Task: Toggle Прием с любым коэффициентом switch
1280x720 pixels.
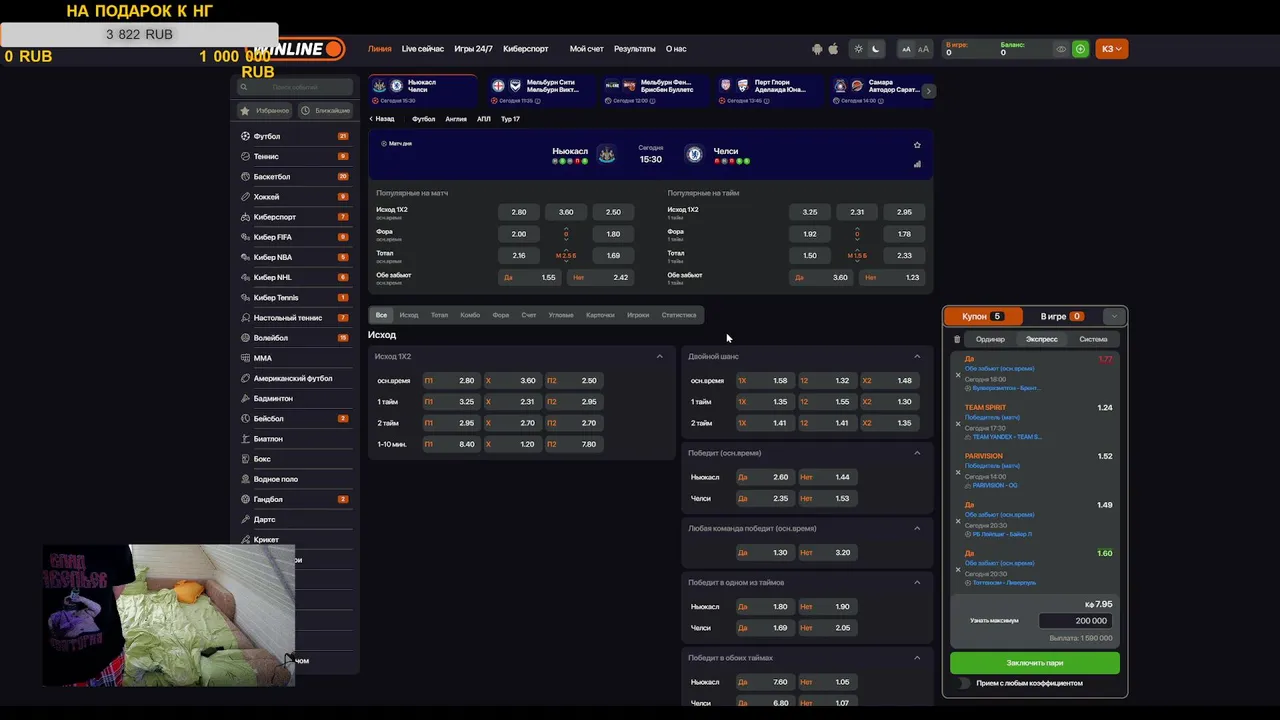Action: (964, 683)
